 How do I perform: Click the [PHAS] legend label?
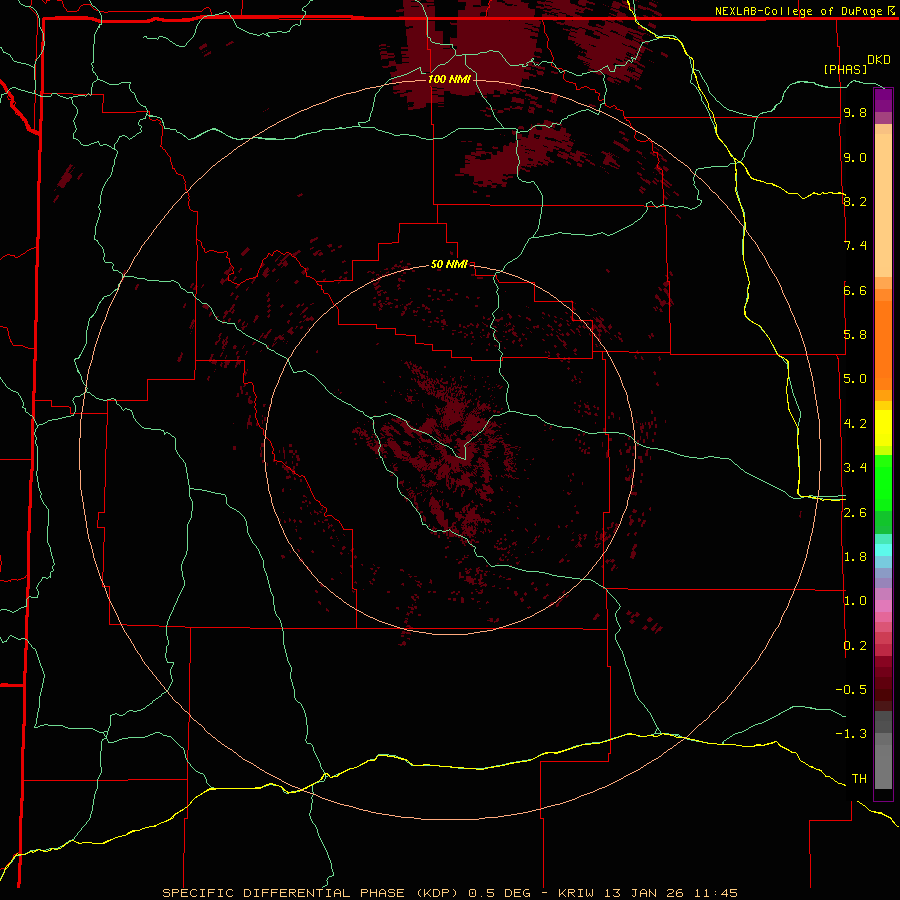845,69
